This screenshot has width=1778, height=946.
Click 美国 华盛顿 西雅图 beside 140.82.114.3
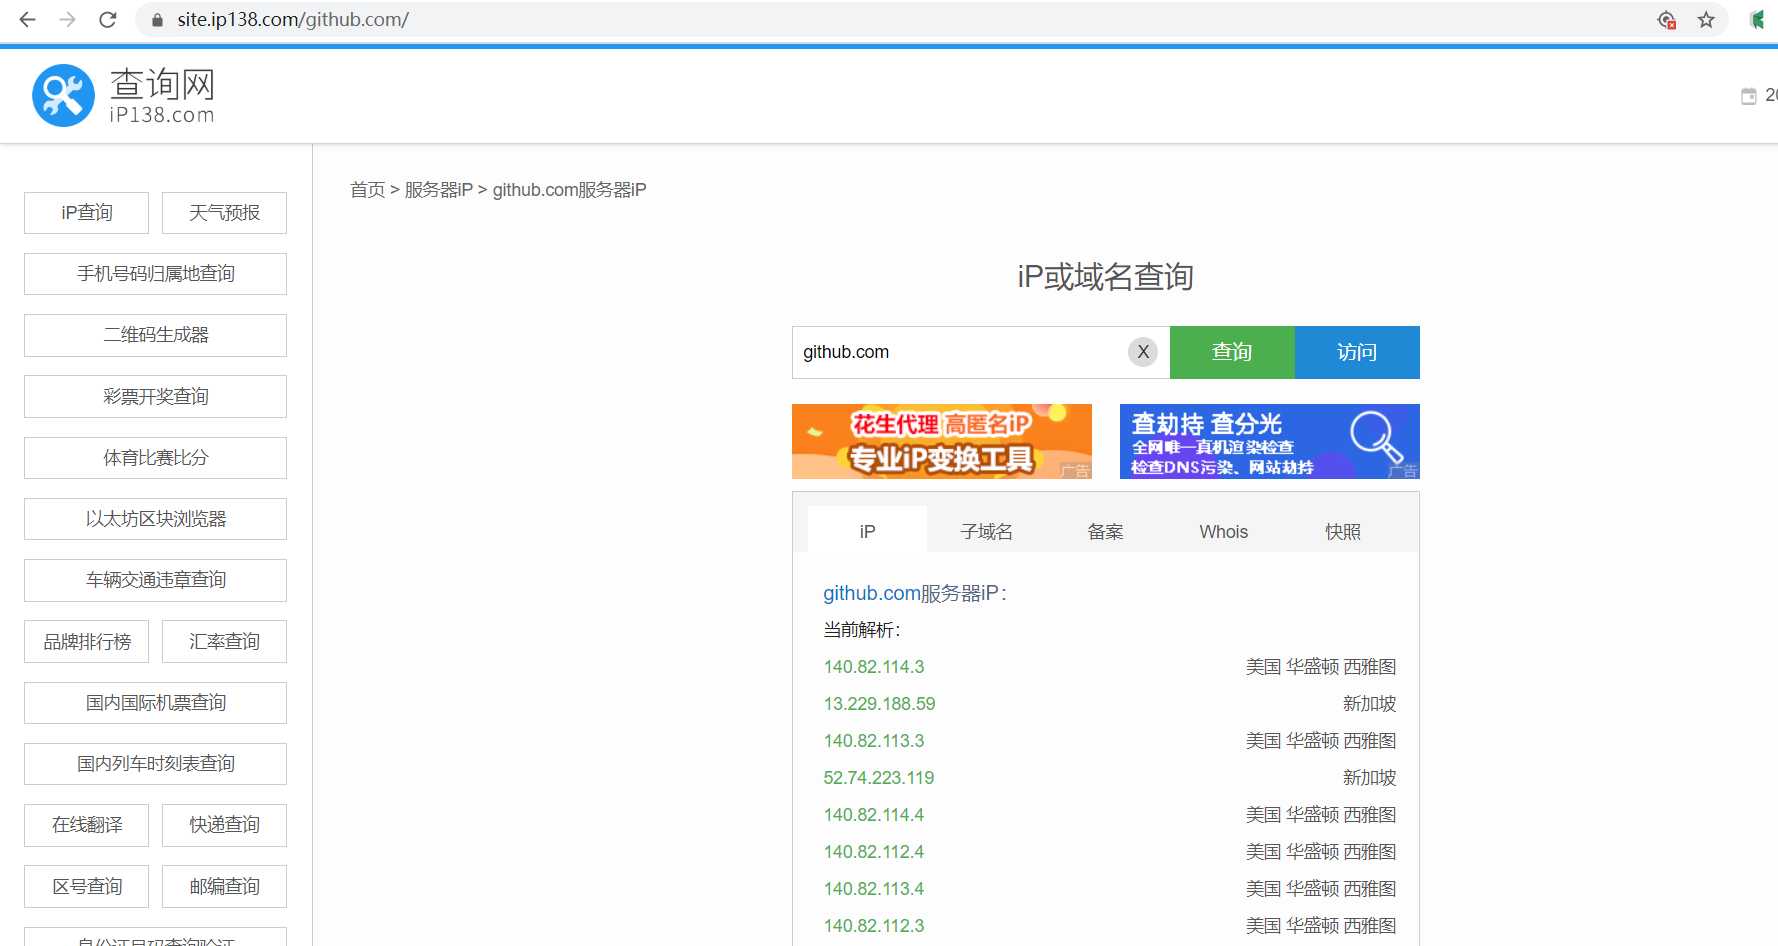(1321, 667)
